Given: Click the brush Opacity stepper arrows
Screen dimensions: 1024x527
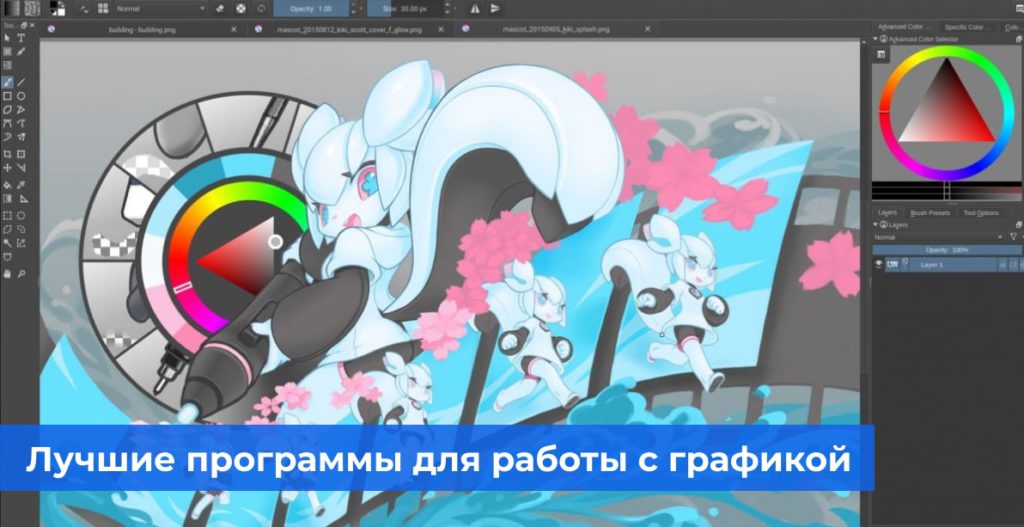Looking at the screenshot, I should click(353, 8).
